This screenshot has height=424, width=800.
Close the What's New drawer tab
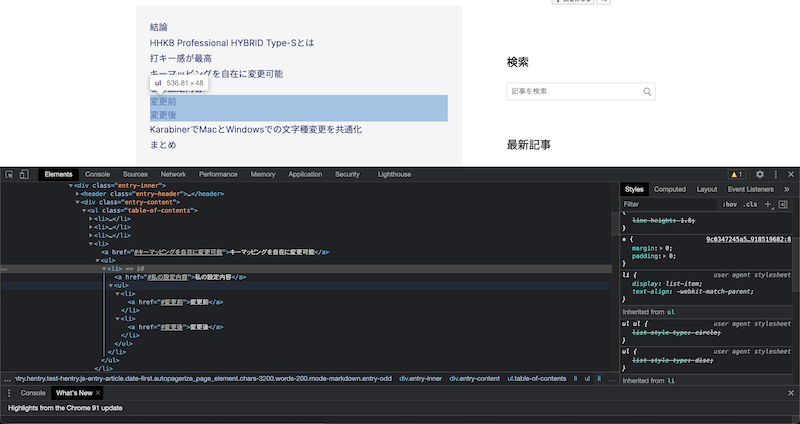coord(97,393)
